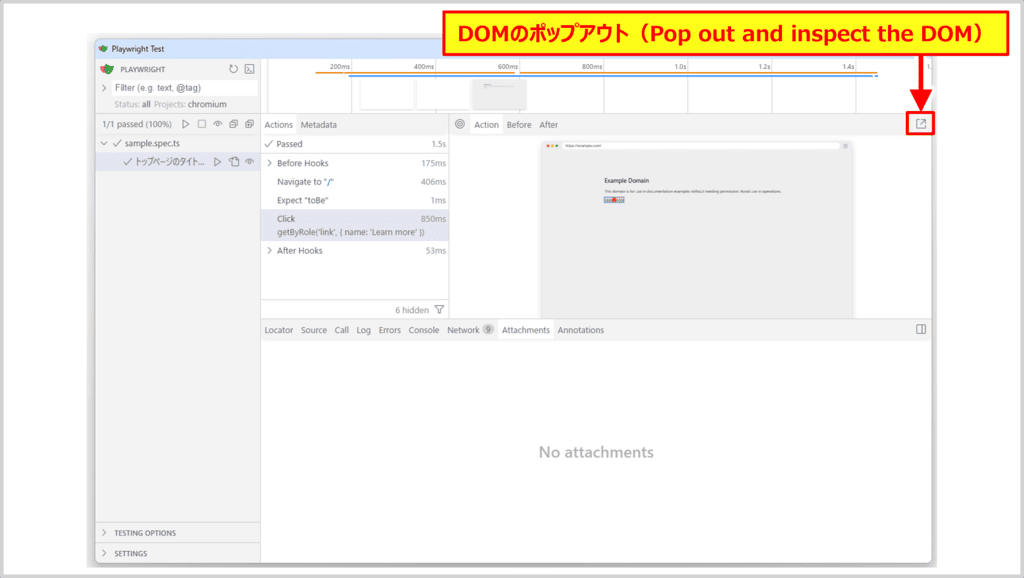
Task: Focus the Filter text input
Action: point(180,88)
